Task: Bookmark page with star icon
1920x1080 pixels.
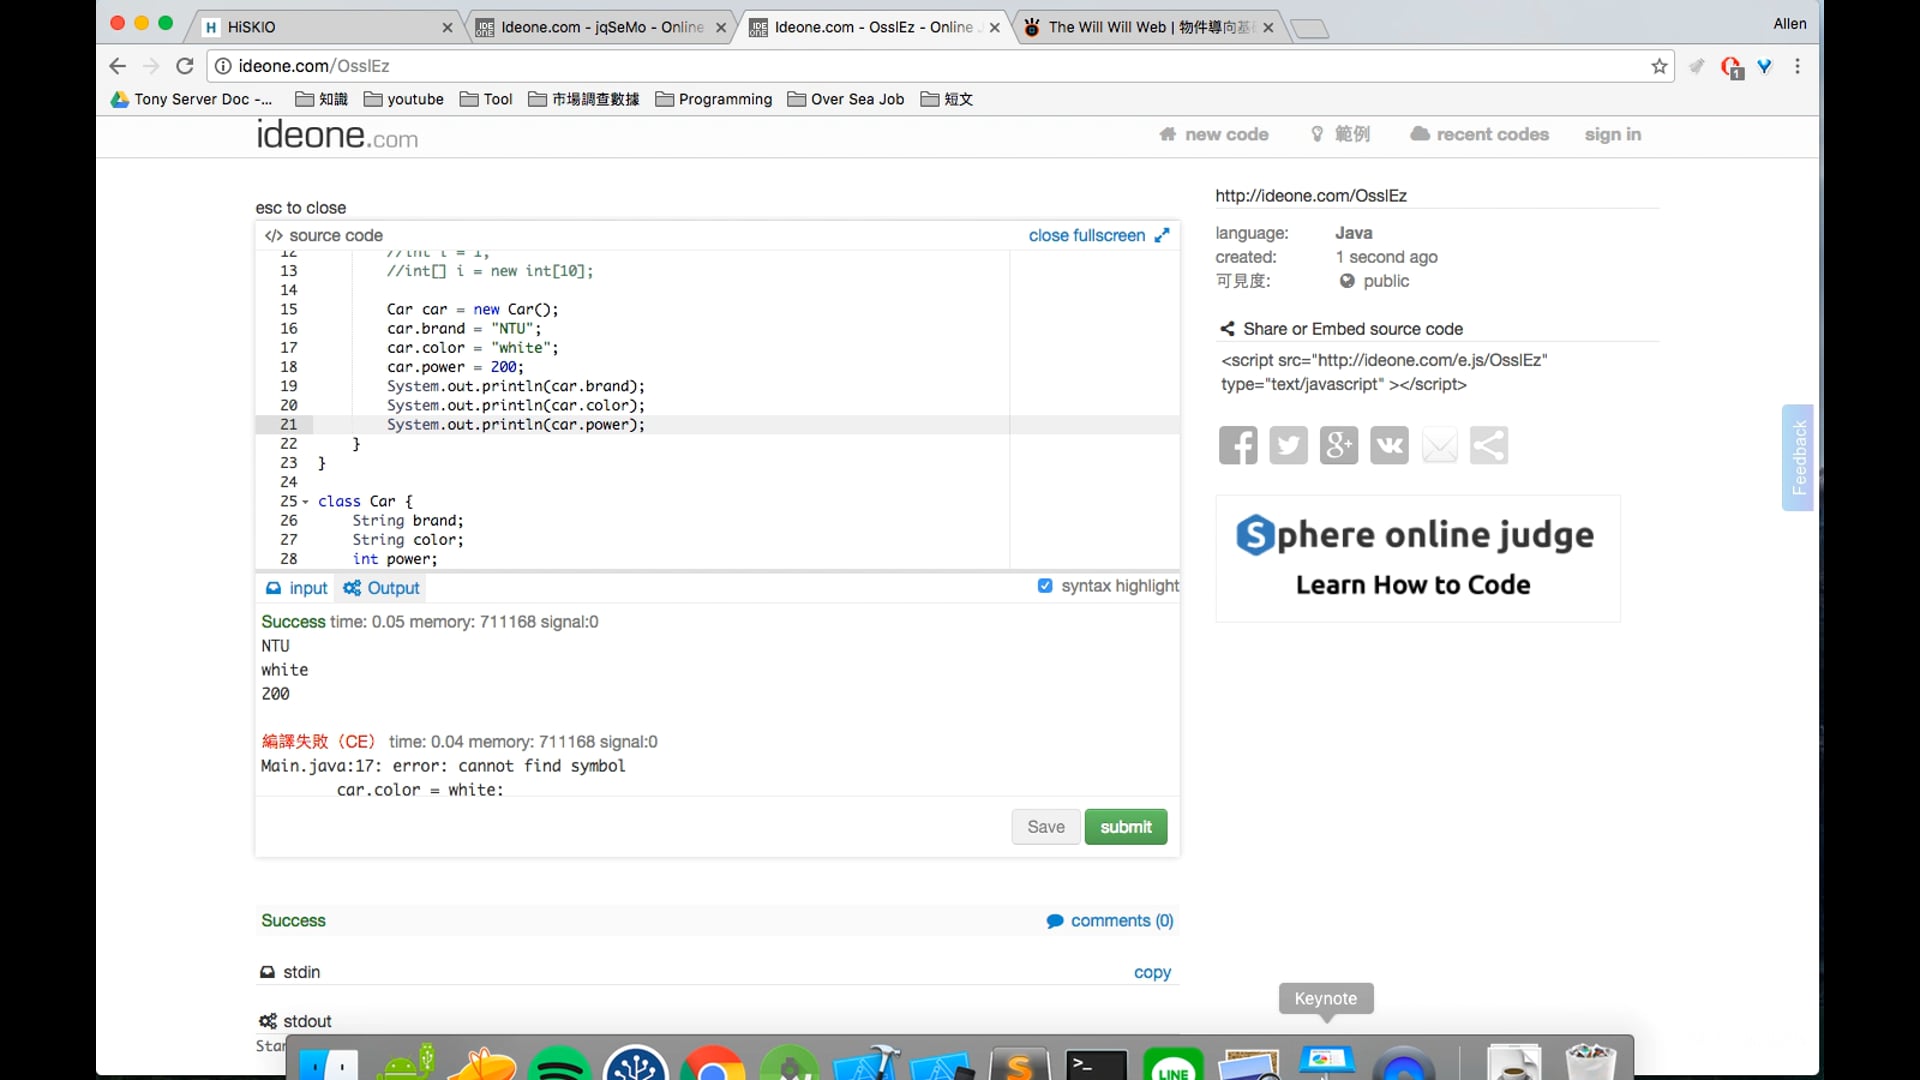Action: [x=1659, y=66]
